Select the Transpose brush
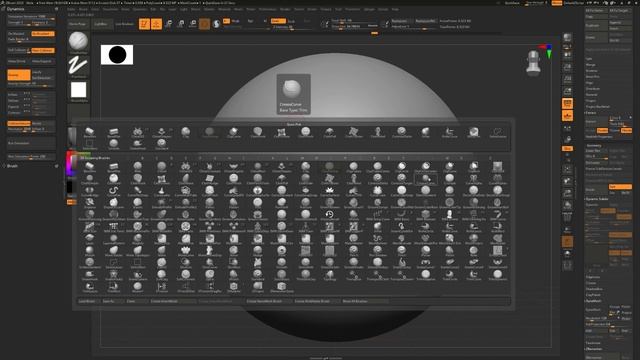This screenshot has height=360, width=640. [353, 275]
